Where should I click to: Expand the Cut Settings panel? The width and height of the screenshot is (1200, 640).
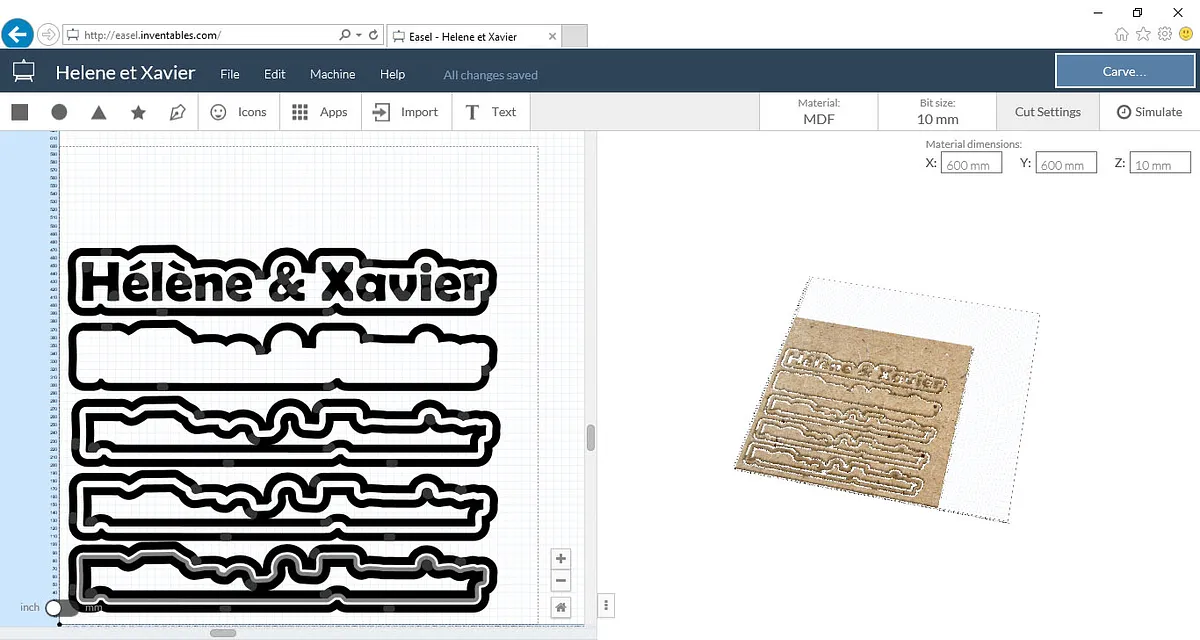[x=1047, y=112]
